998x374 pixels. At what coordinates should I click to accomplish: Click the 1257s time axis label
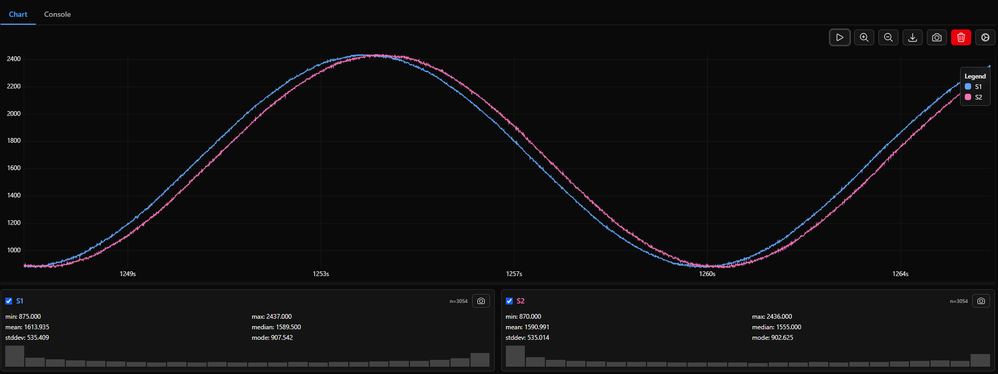514,274
